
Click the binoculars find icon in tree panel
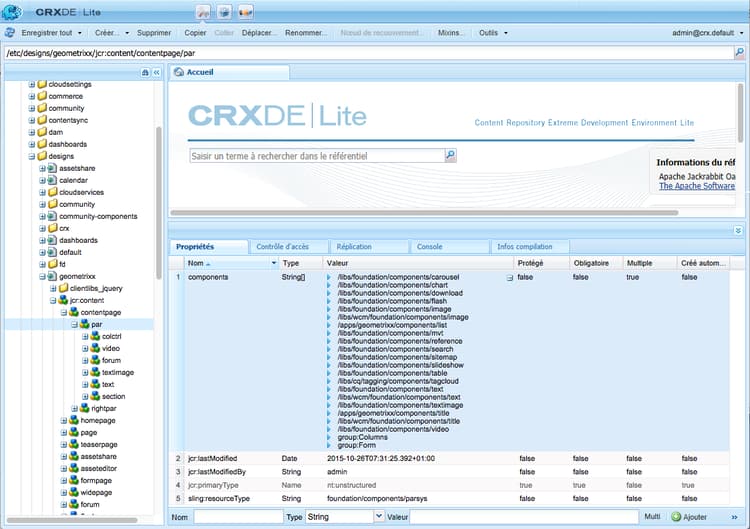click(x=145, y=72)
